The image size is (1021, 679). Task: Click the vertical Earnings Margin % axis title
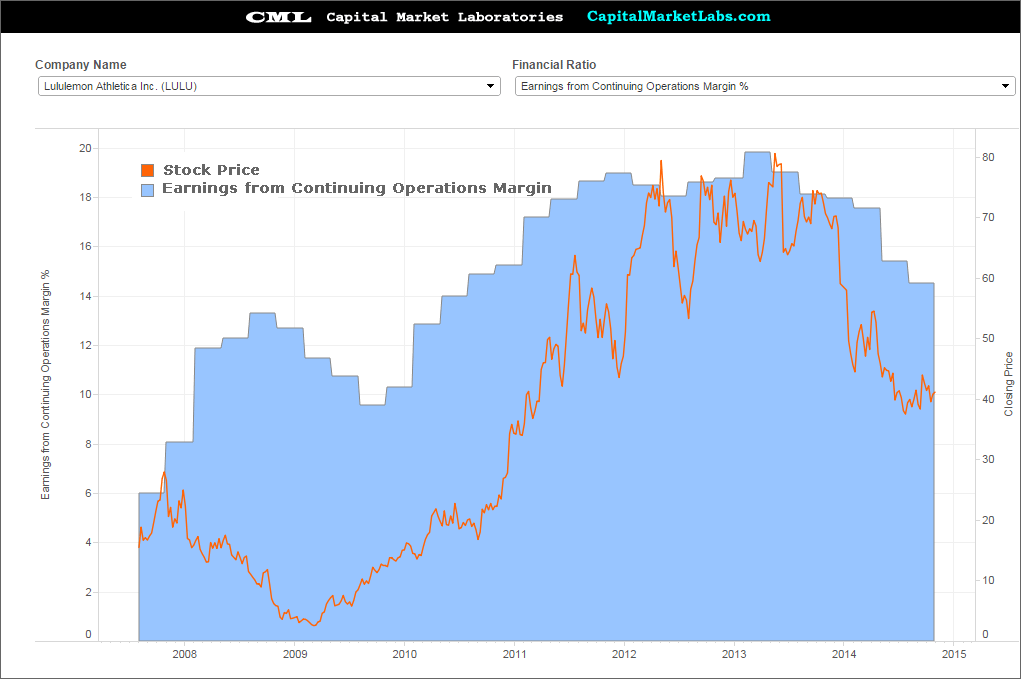point(45,385)
